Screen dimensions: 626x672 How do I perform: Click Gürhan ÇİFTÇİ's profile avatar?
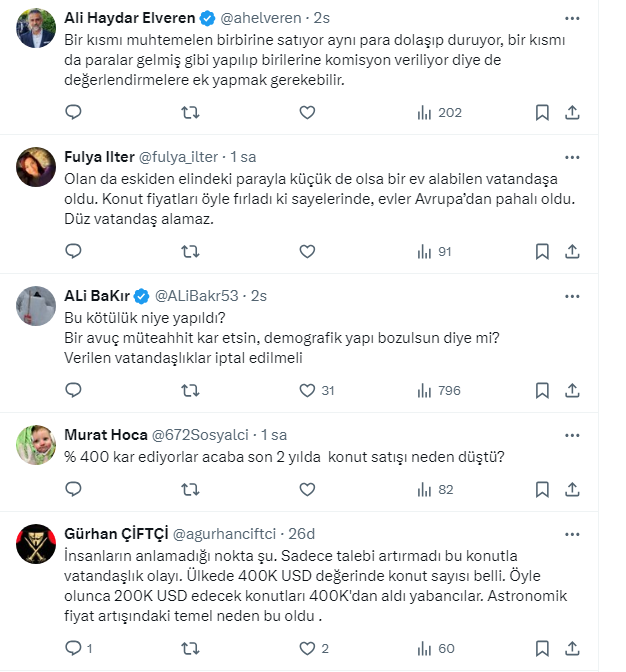[x=36, y=543]
